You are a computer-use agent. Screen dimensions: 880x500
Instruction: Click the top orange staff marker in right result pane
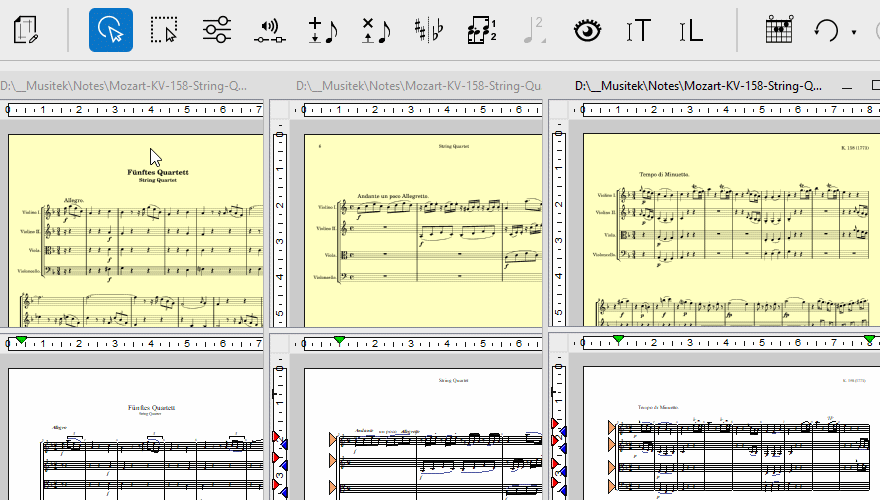pos(612,428)
